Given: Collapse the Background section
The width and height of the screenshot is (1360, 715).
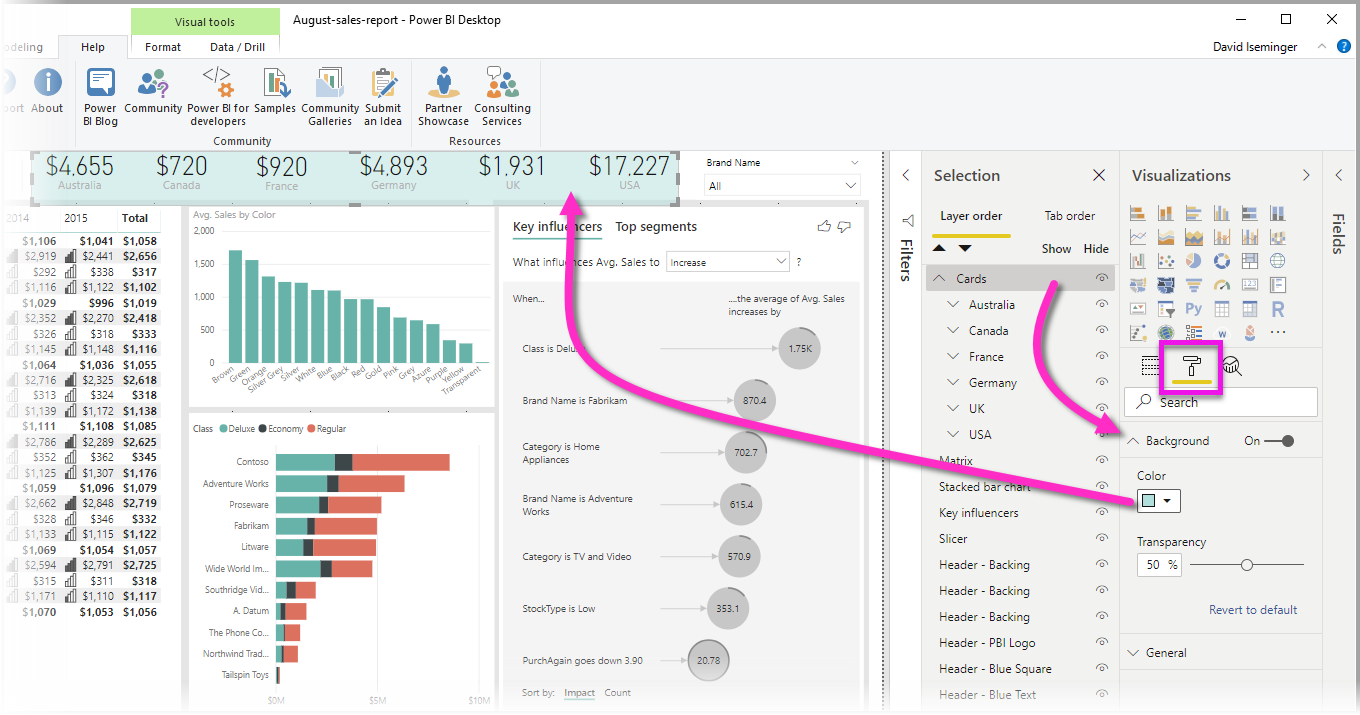Looking at the screenshot, I should pyautogui.click(x=1134, y=441).
